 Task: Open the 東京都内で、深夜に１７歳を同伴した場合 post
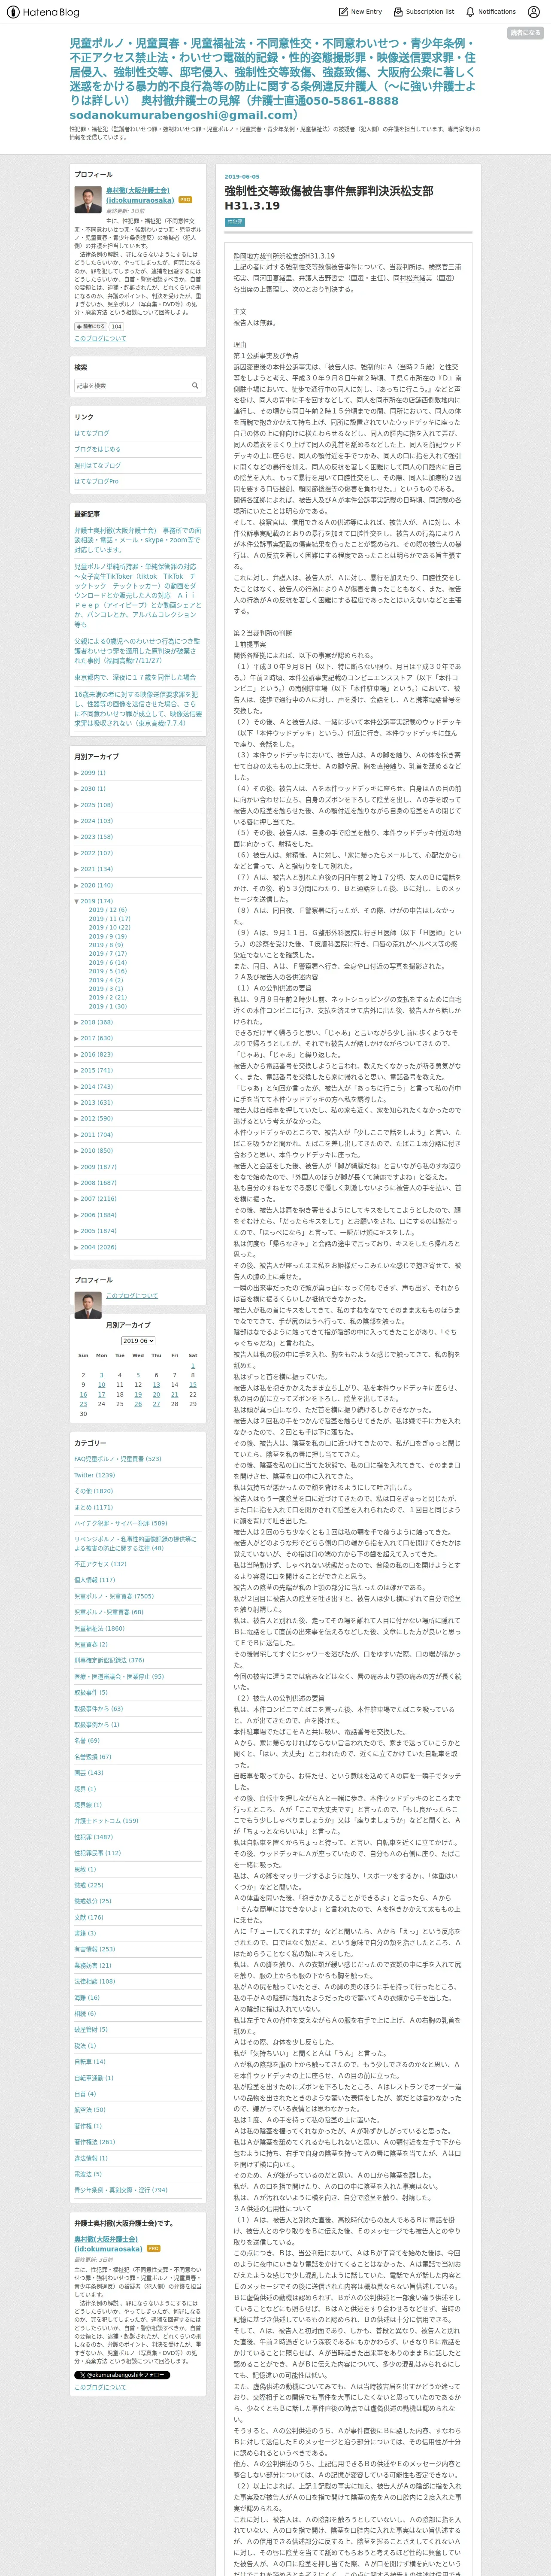pos(135,677)
